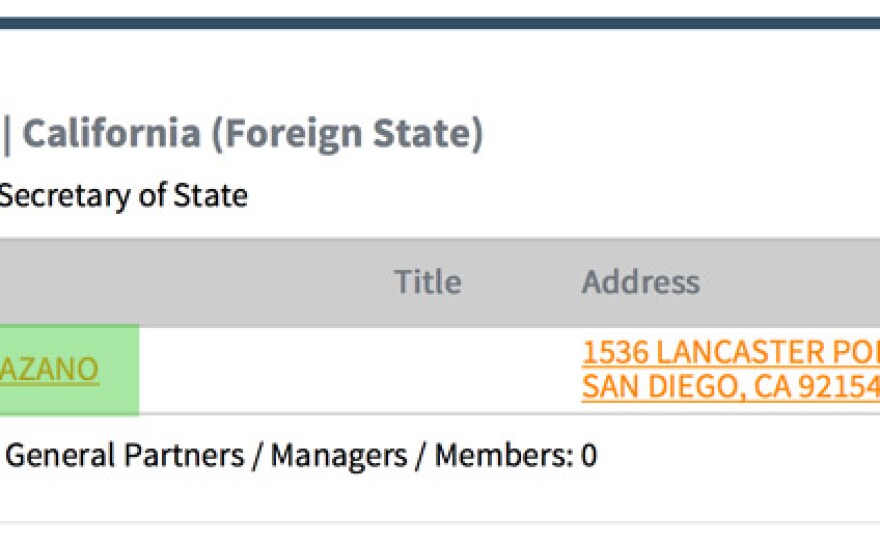Image resolution: width=880 pixels, height=542 pixels.
Task: Click the General Partners text
Action: point(125,455)
